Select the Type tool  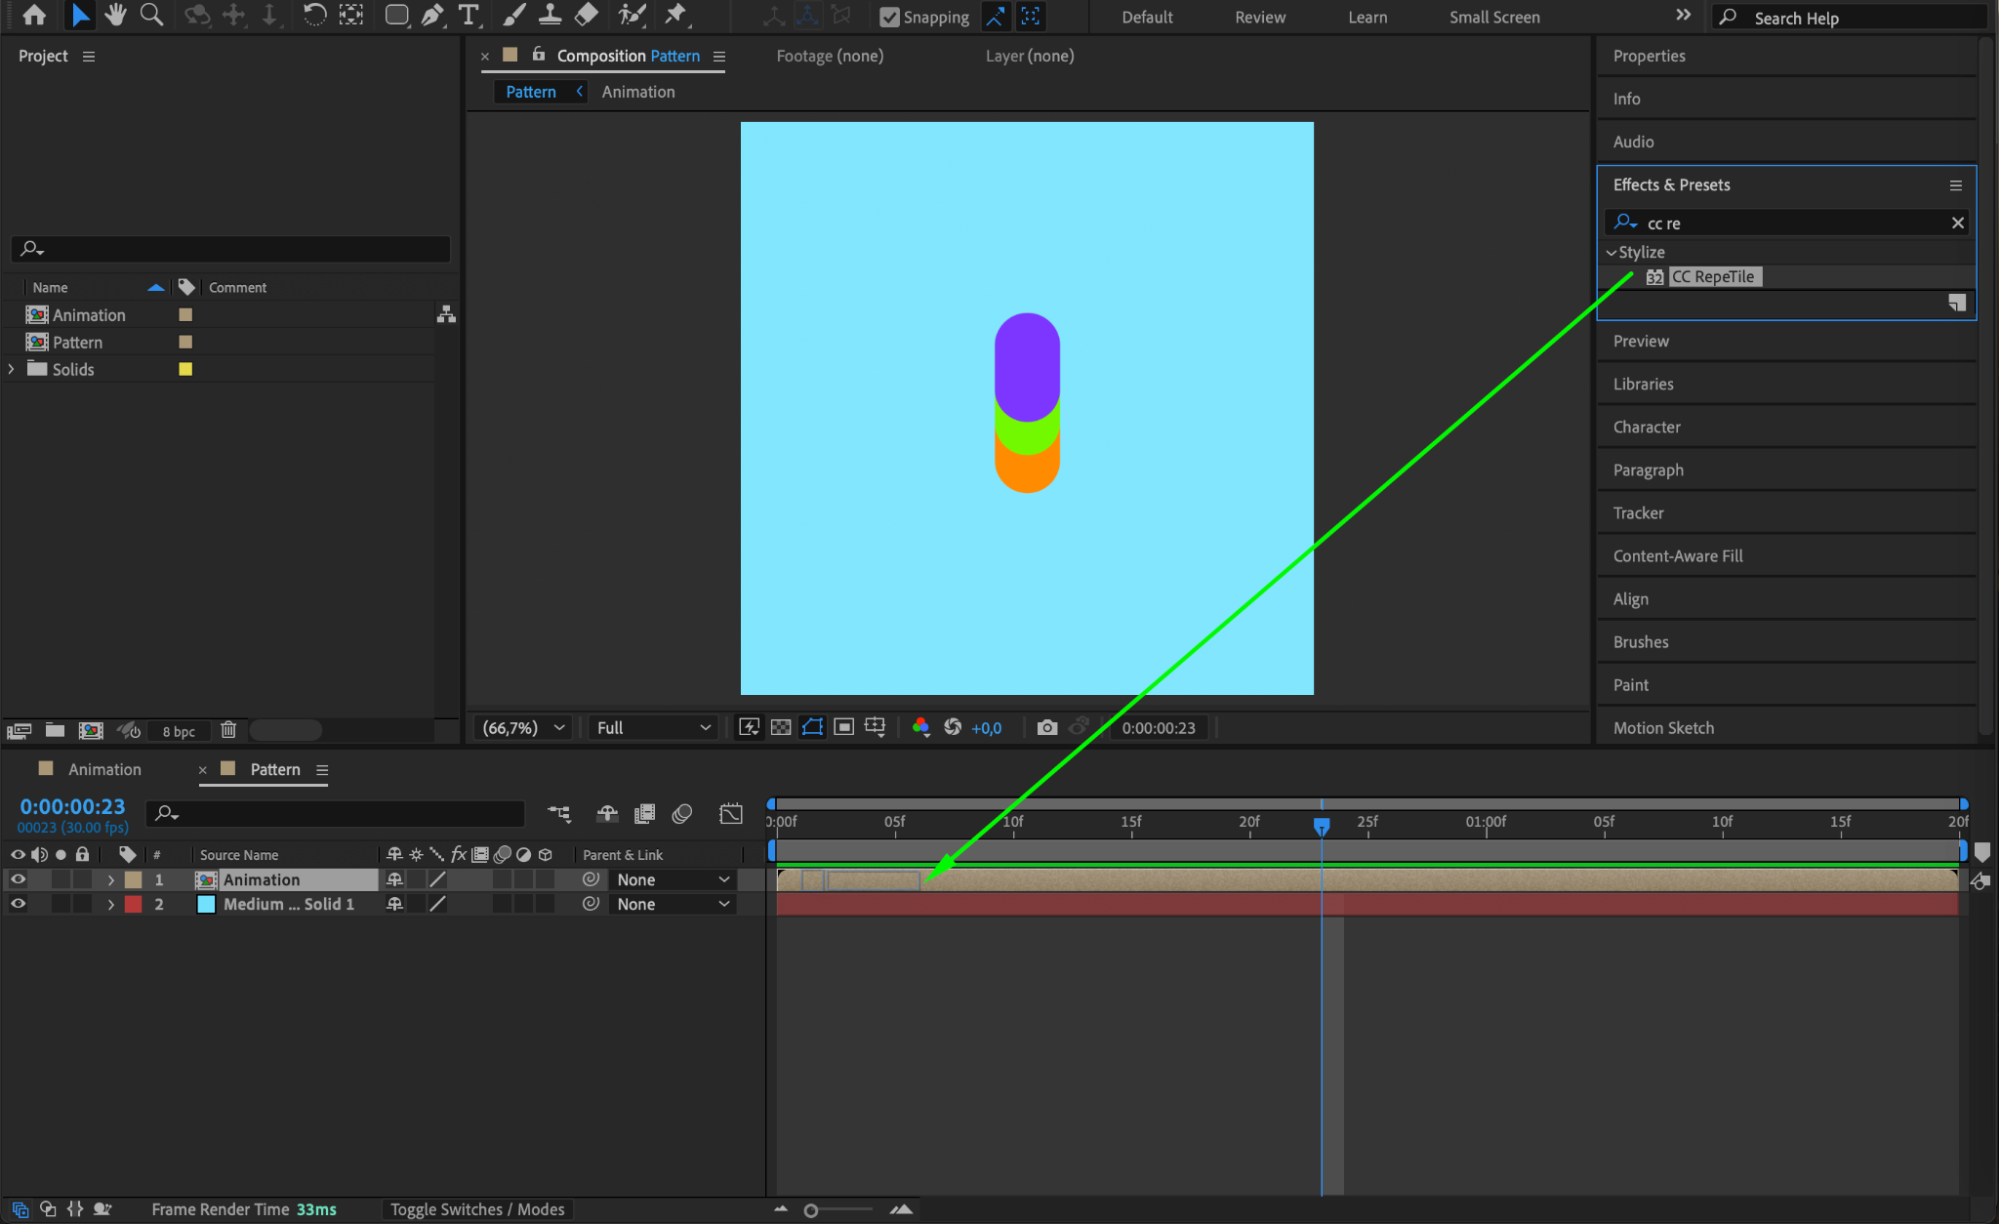(468, 15)
